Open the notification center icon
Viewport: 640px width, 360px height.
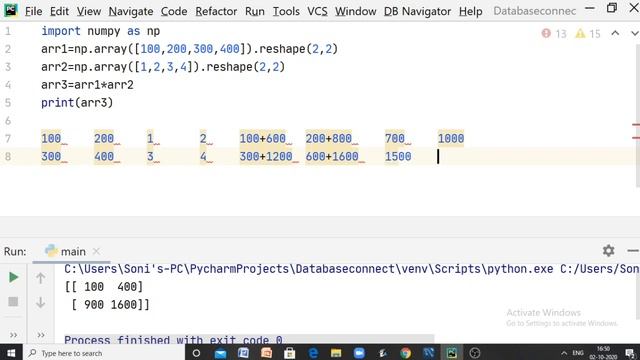[x=630, y=353]
